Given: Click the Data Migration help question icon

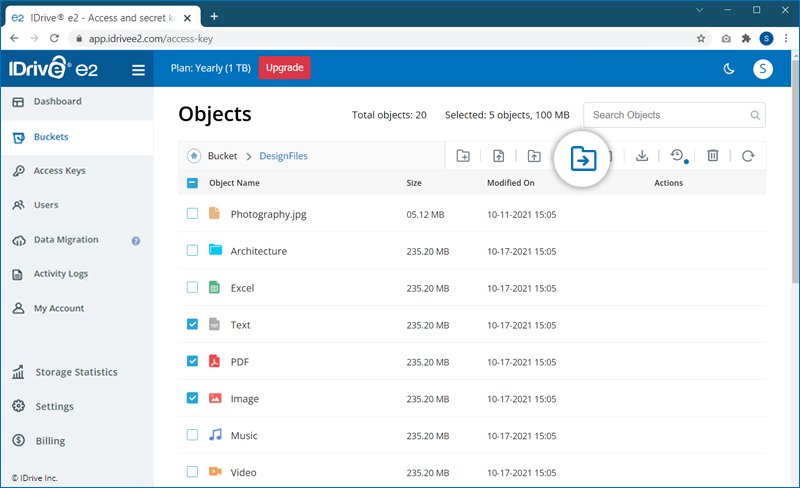Looking at the screenshot, I should (136, 241).
